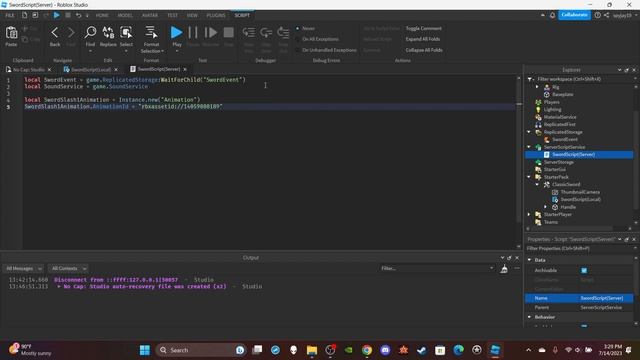Click the Step Over debugger icon

point(266,33)
